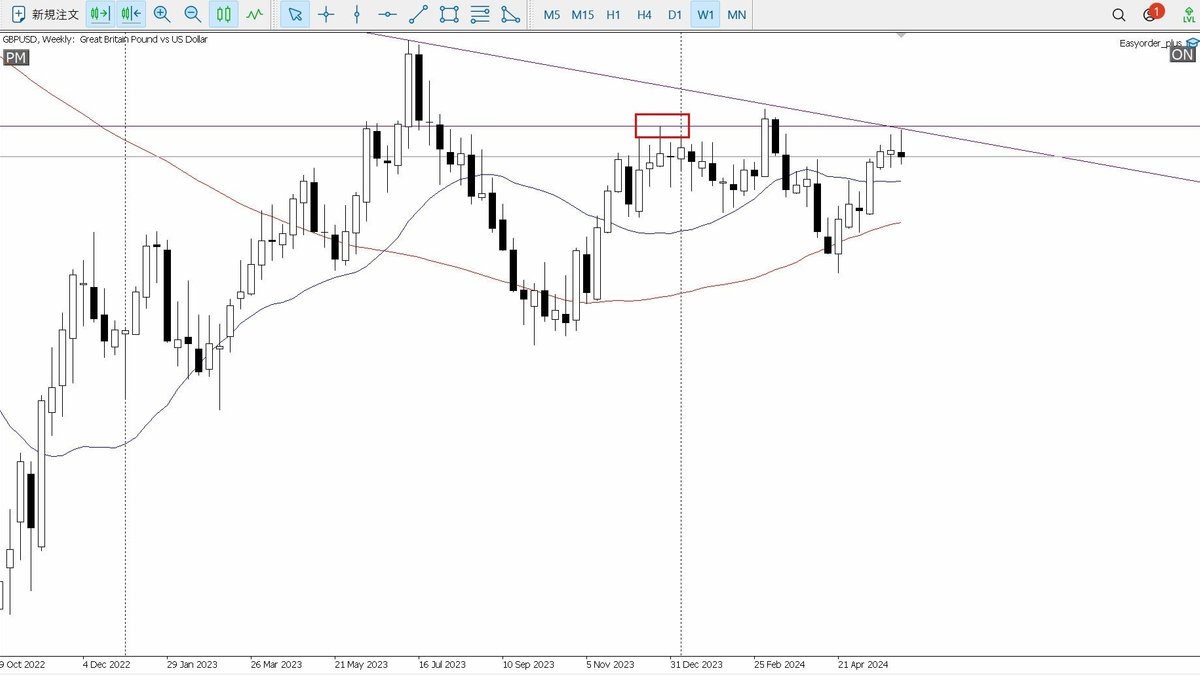
Task: Toggle the ON button on chart
Action: pyautogui.click(x=1183, y=55)
